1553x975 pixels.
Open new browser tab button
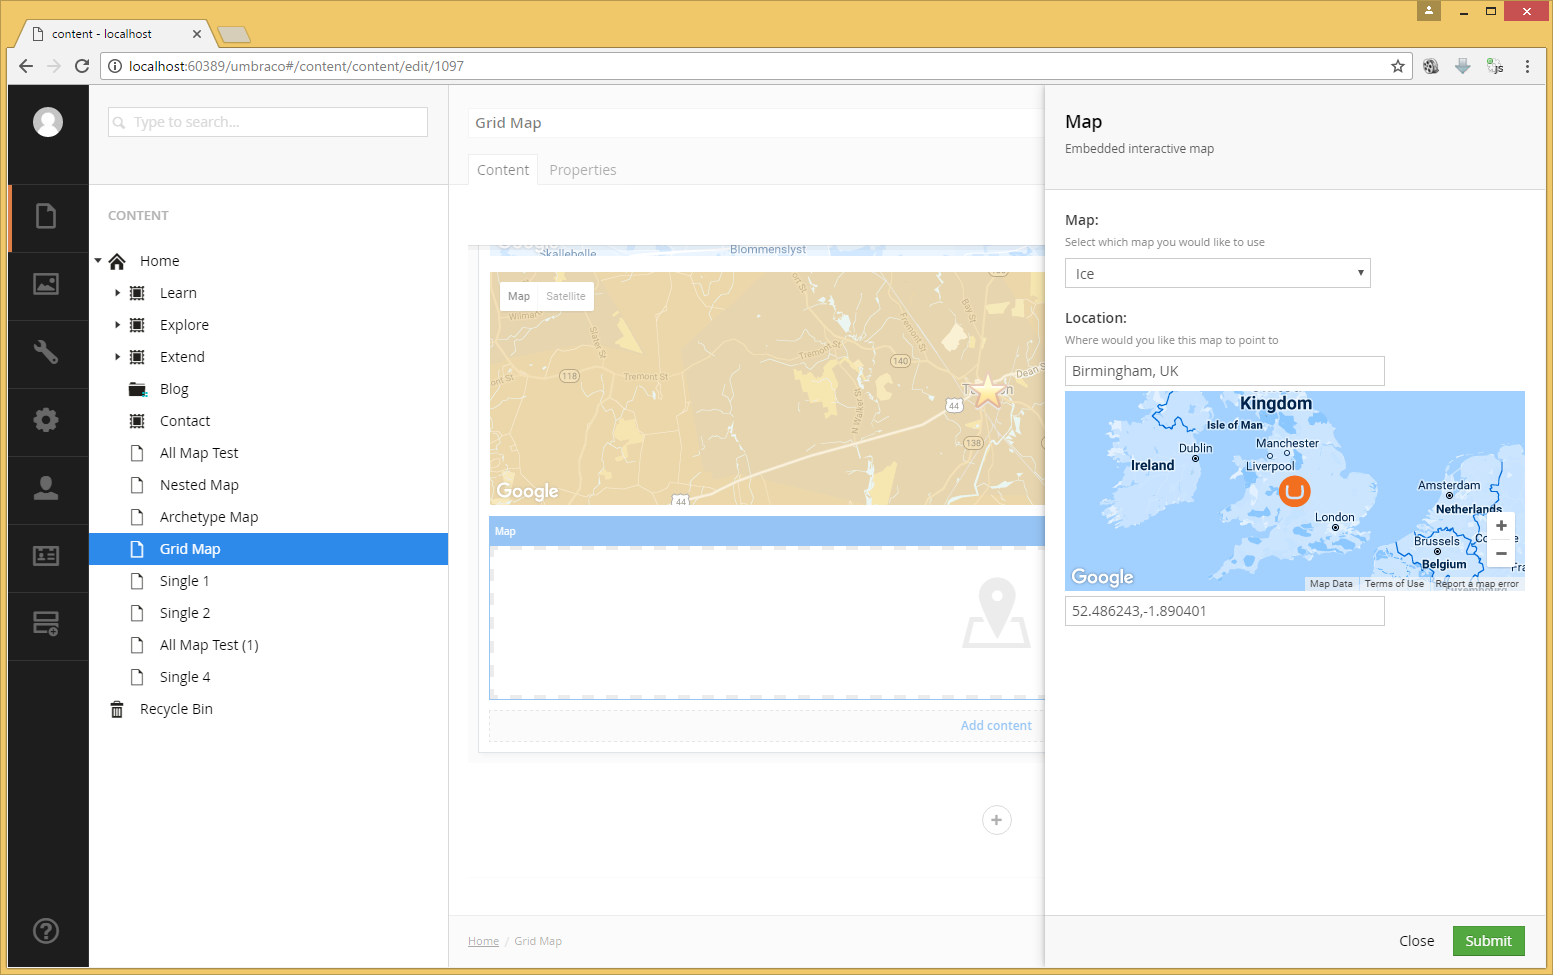point(234,35)
